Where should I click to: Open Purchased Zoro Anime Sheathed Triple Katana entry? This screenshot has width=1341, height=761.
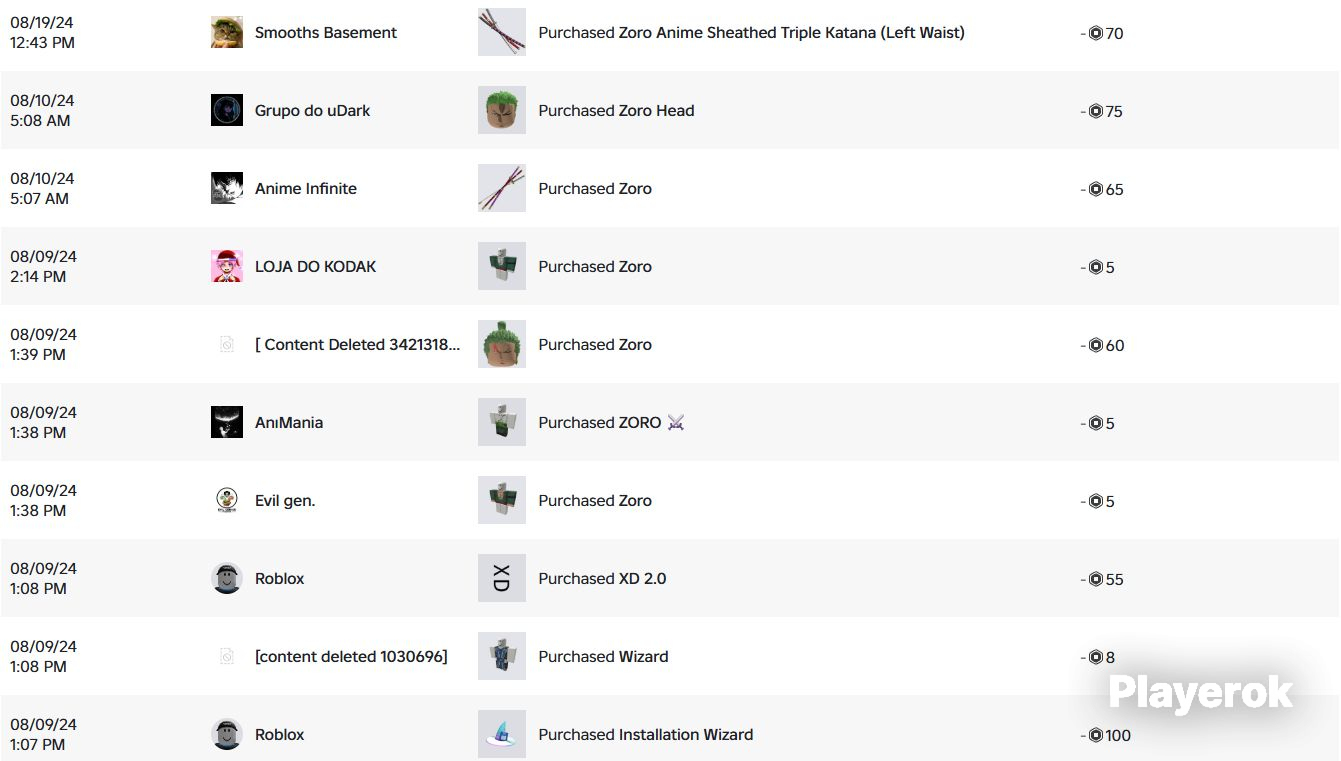coord(752,33)
